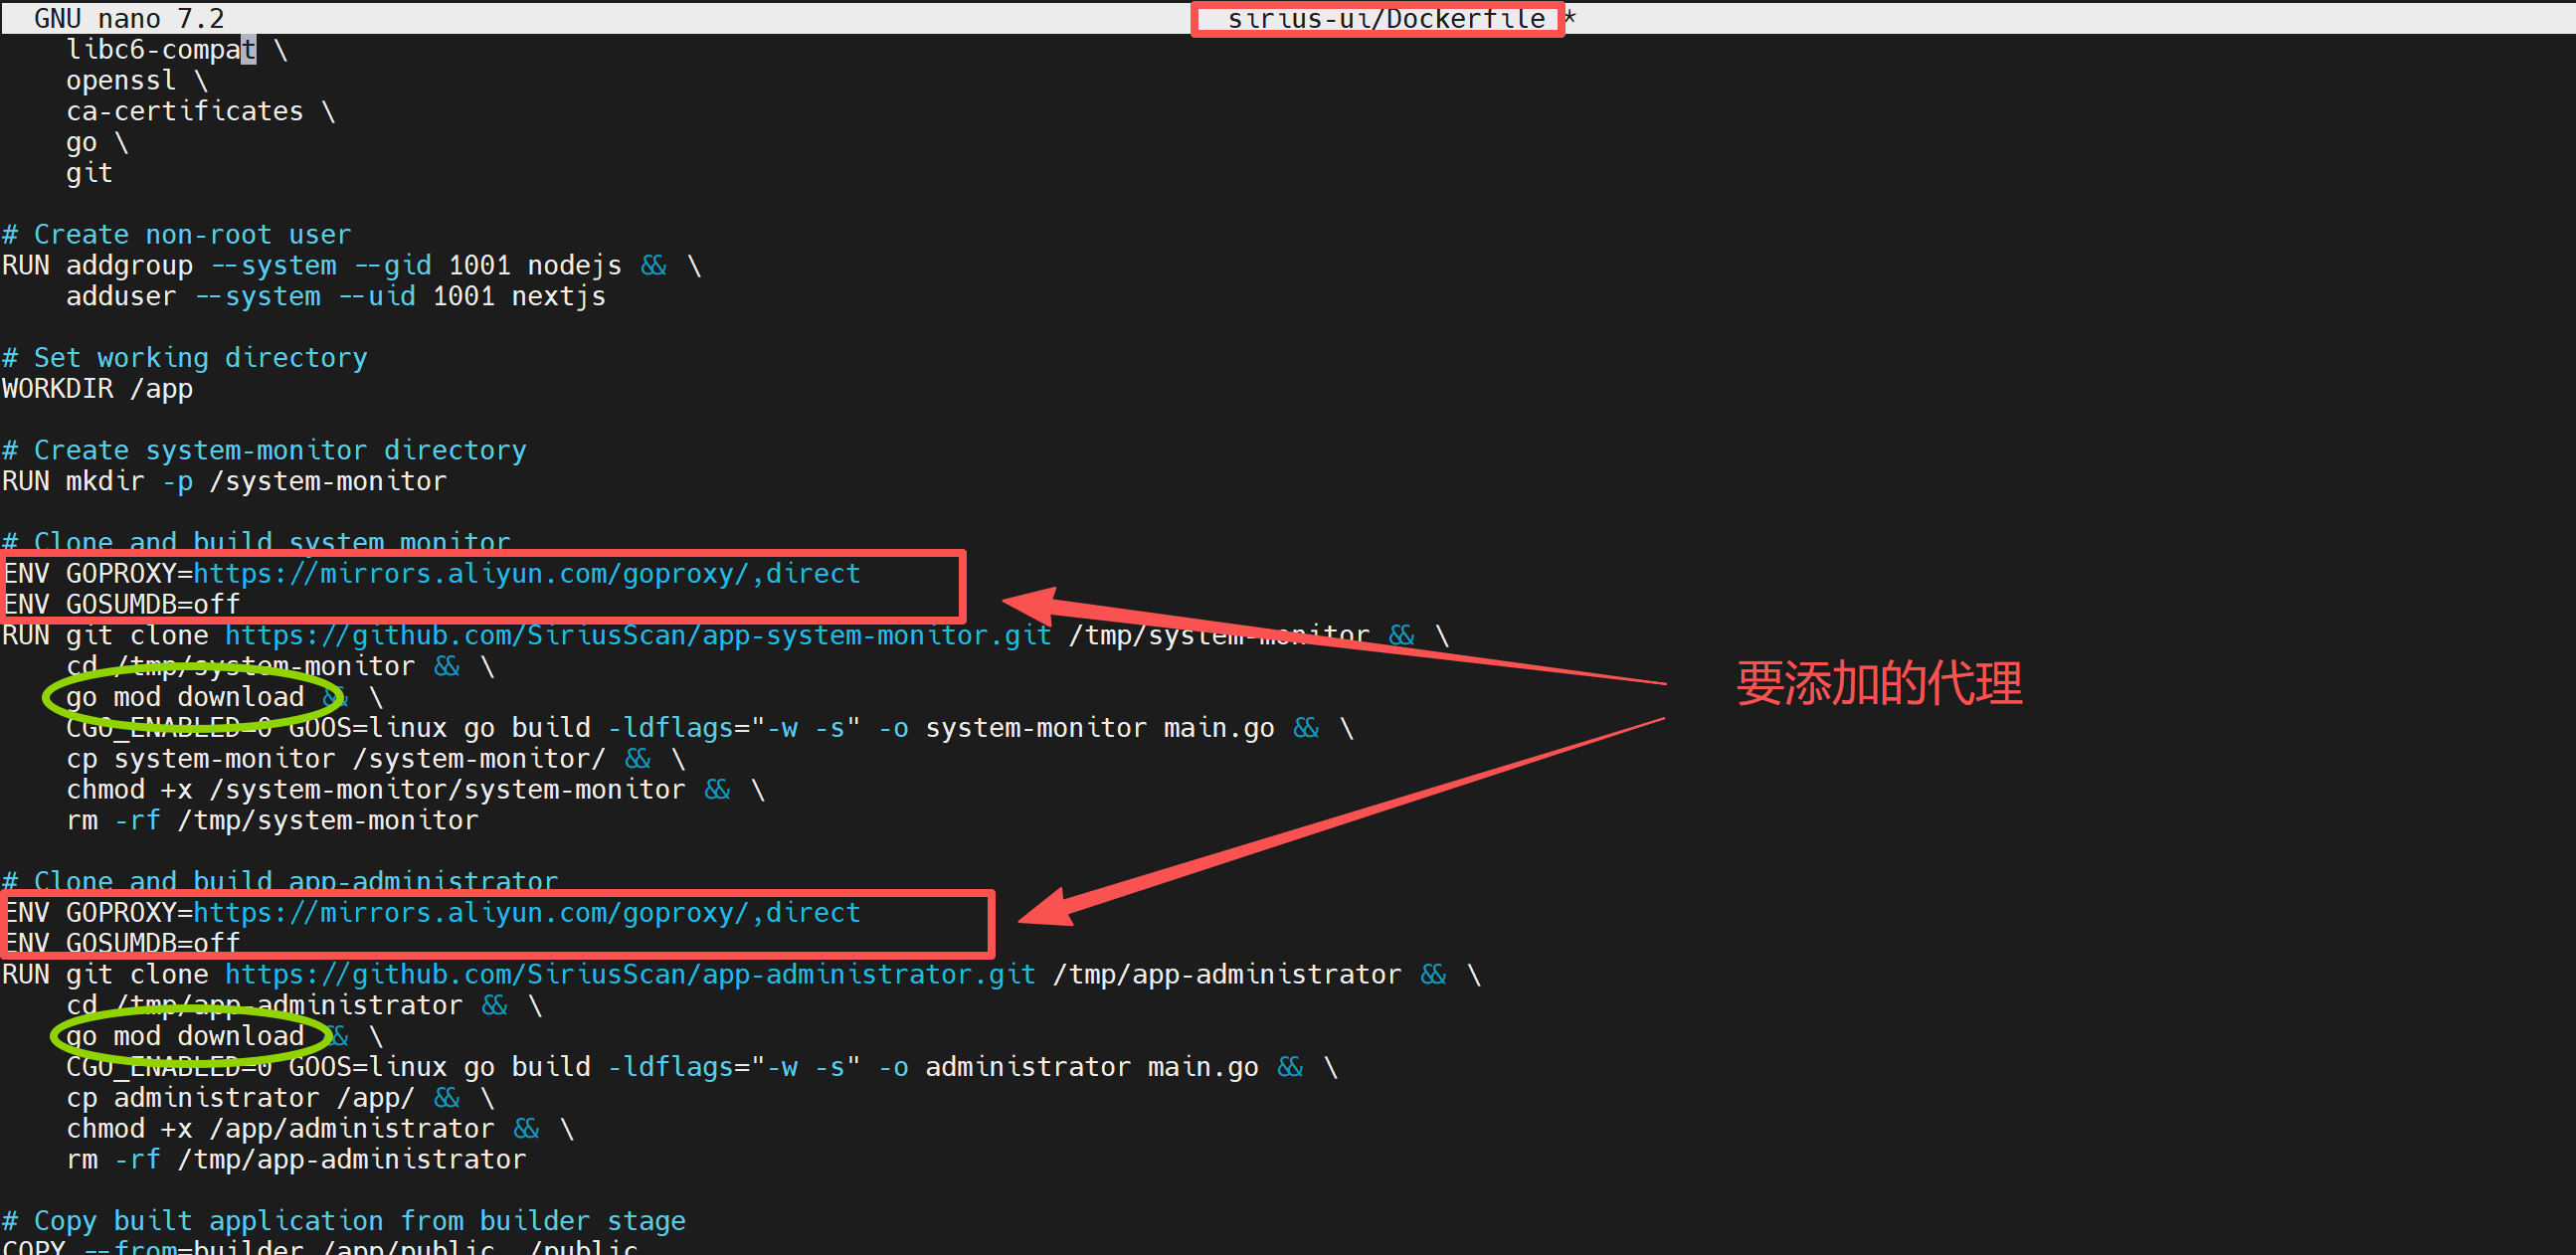
Task: Click the ca-certificates package line
Action: click(x=184, y=111)
